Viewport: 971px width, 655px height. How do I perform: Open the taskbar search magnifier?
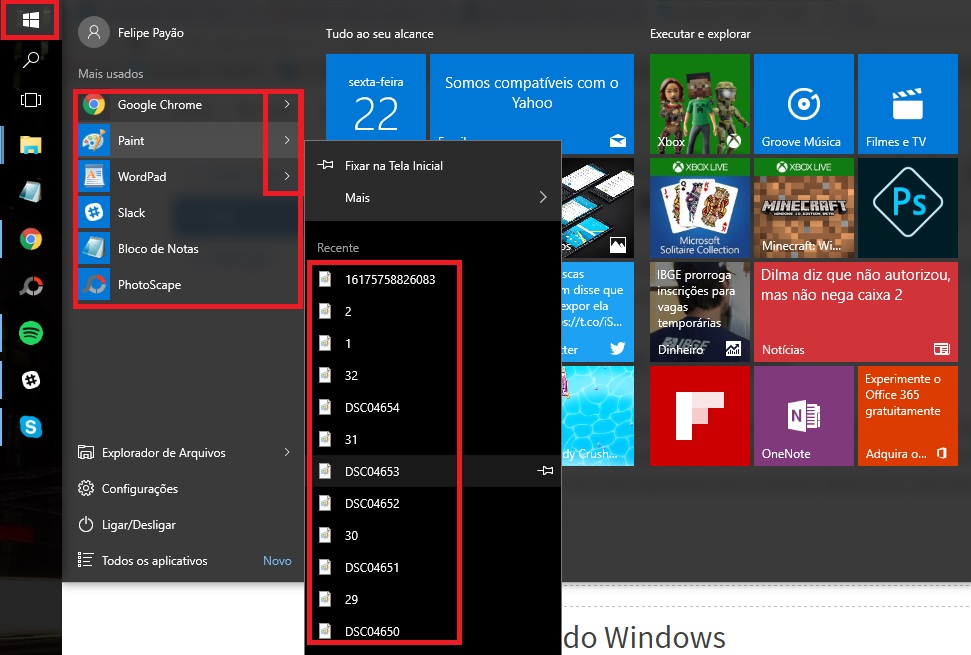pyautogui.click(x=30, y=60)
